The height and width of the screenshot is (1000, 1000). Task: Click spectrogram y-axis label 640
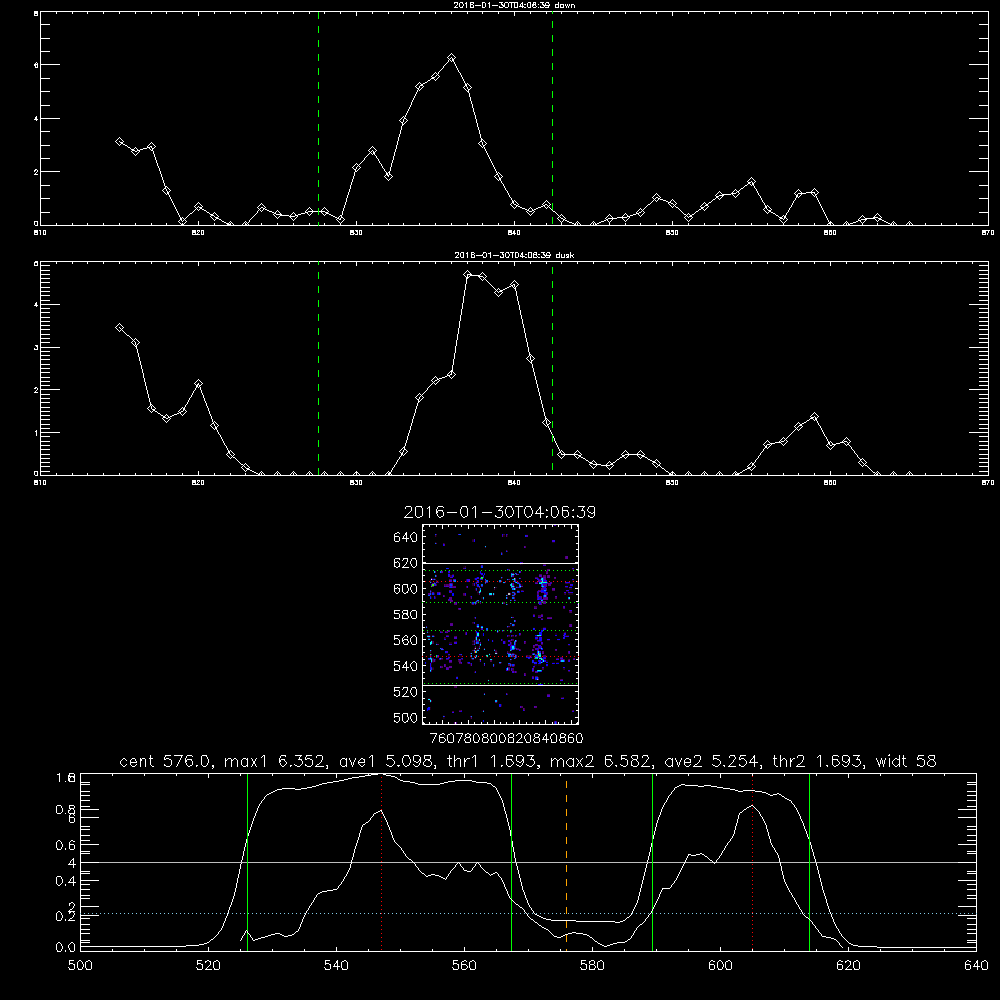coord(406,538)
